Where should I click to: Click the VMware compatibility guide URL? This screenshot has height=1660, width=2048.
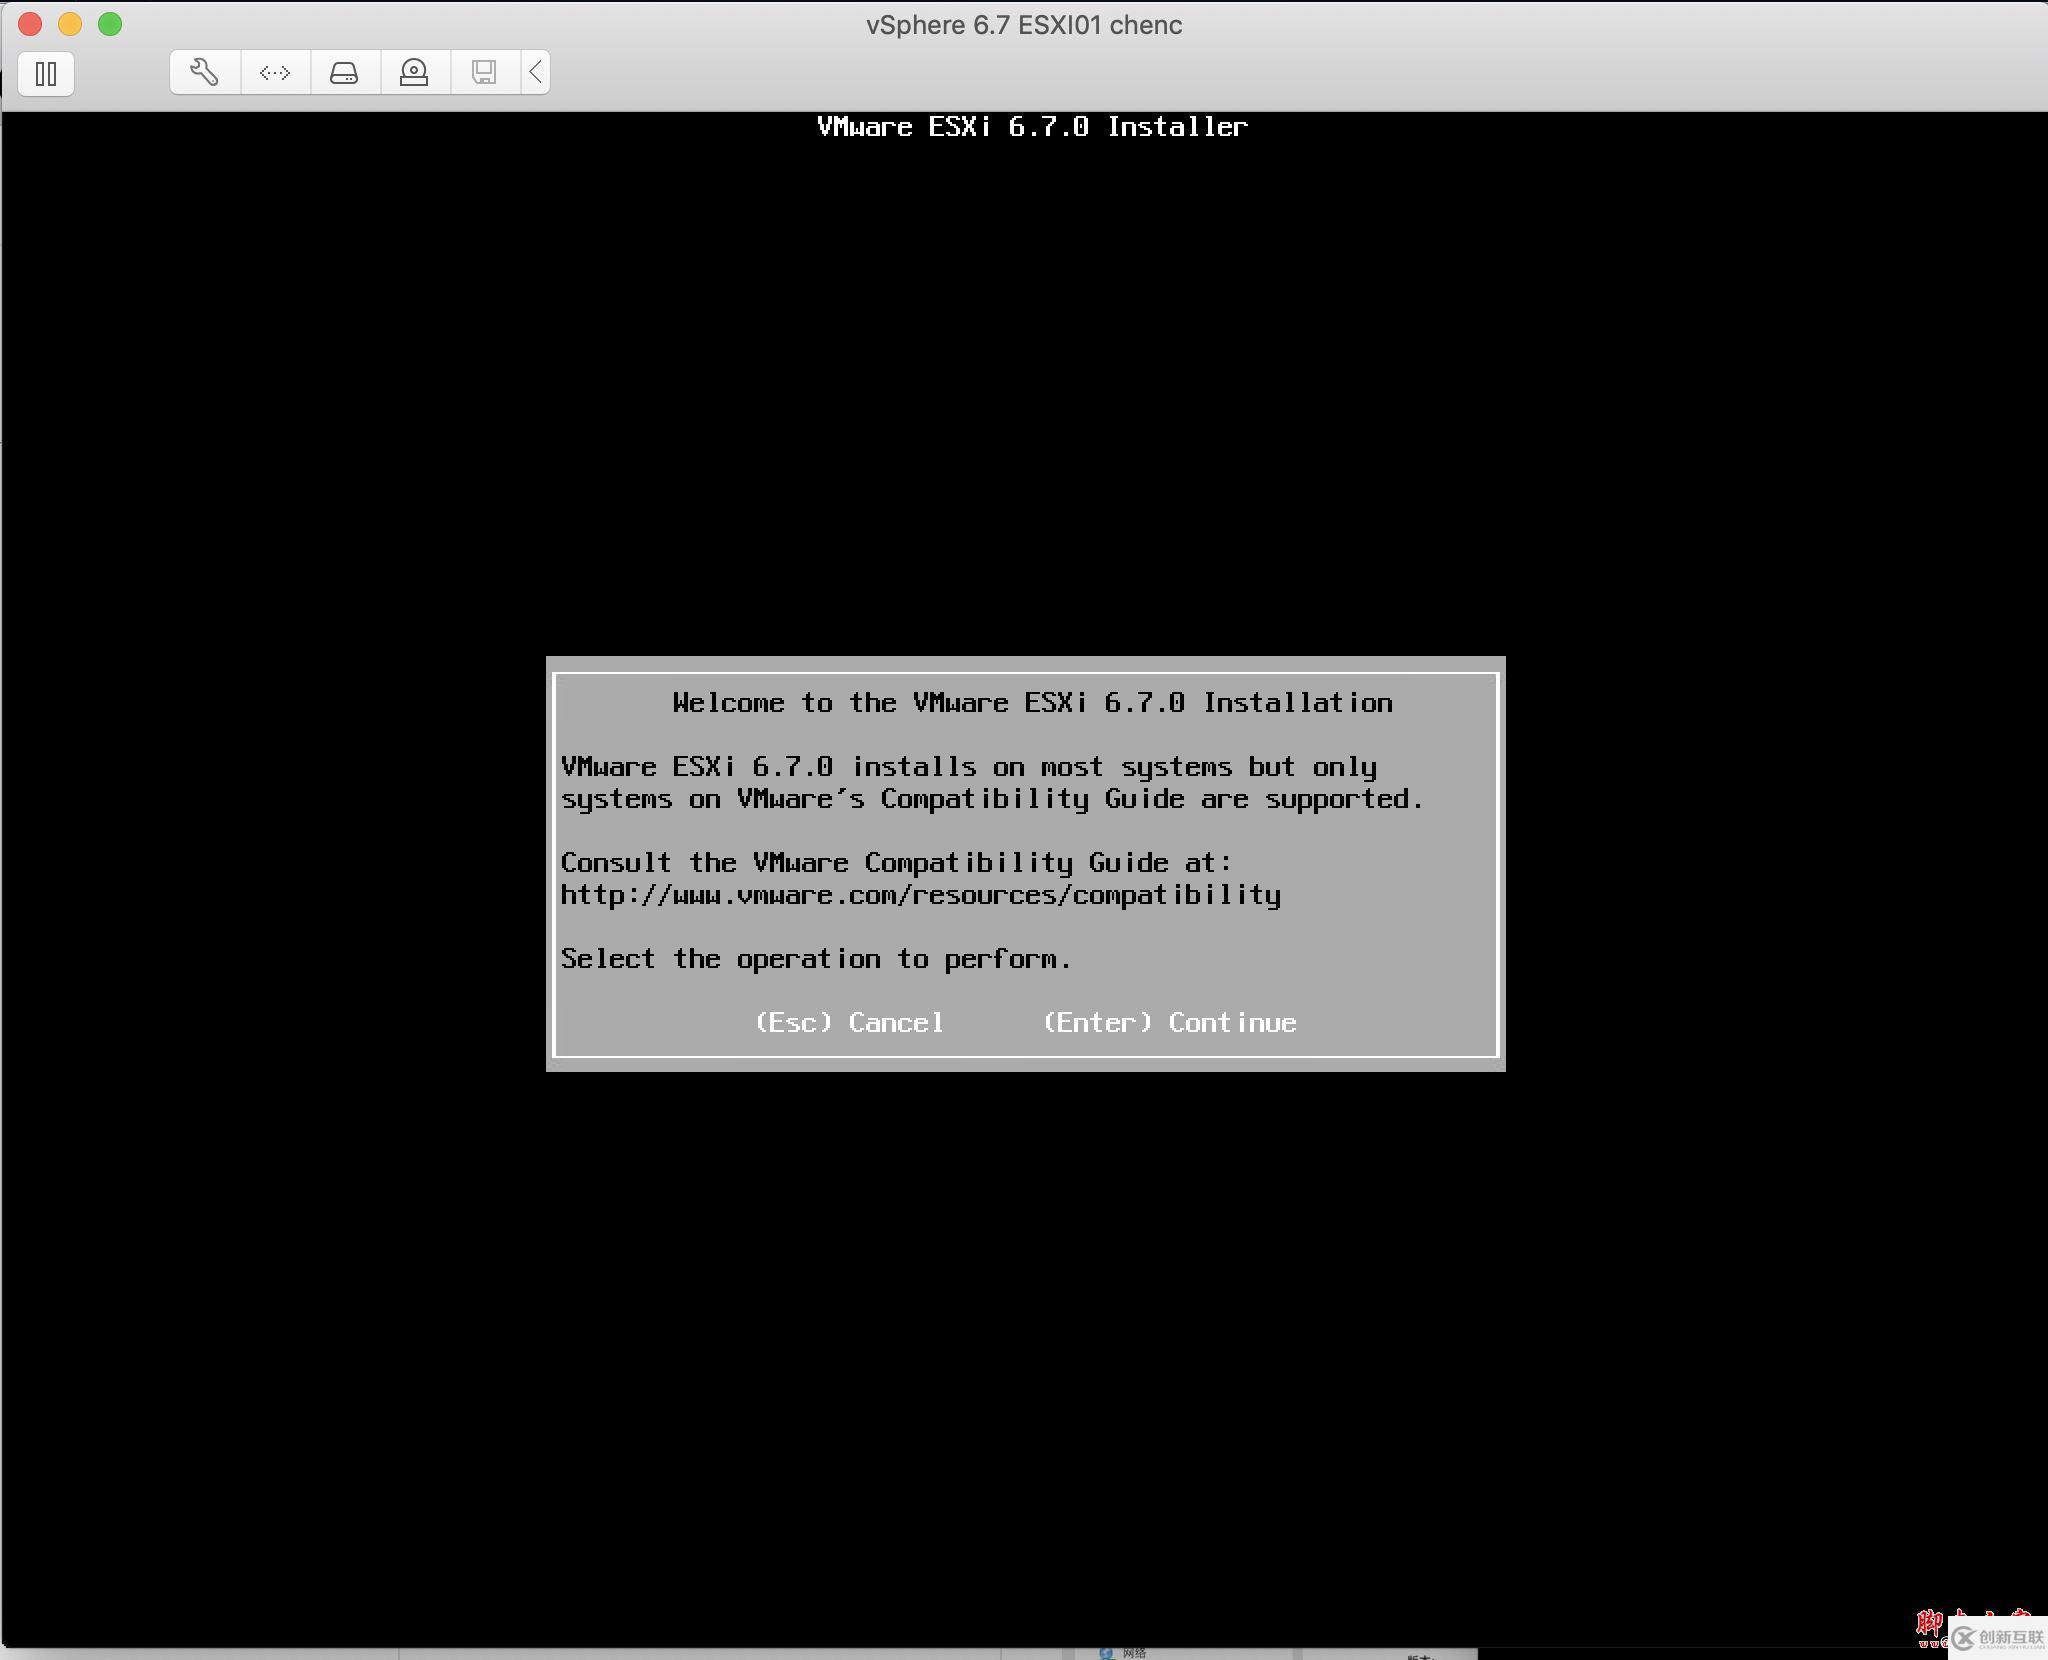[920, 895]
